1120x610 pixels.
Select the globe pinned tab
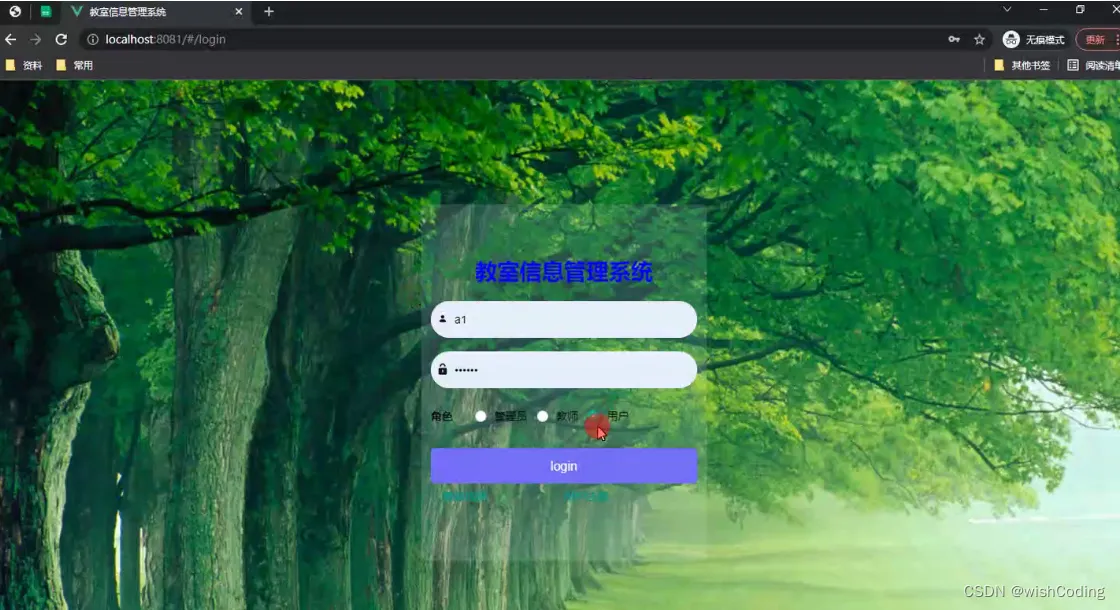click(x=15, y=11)
